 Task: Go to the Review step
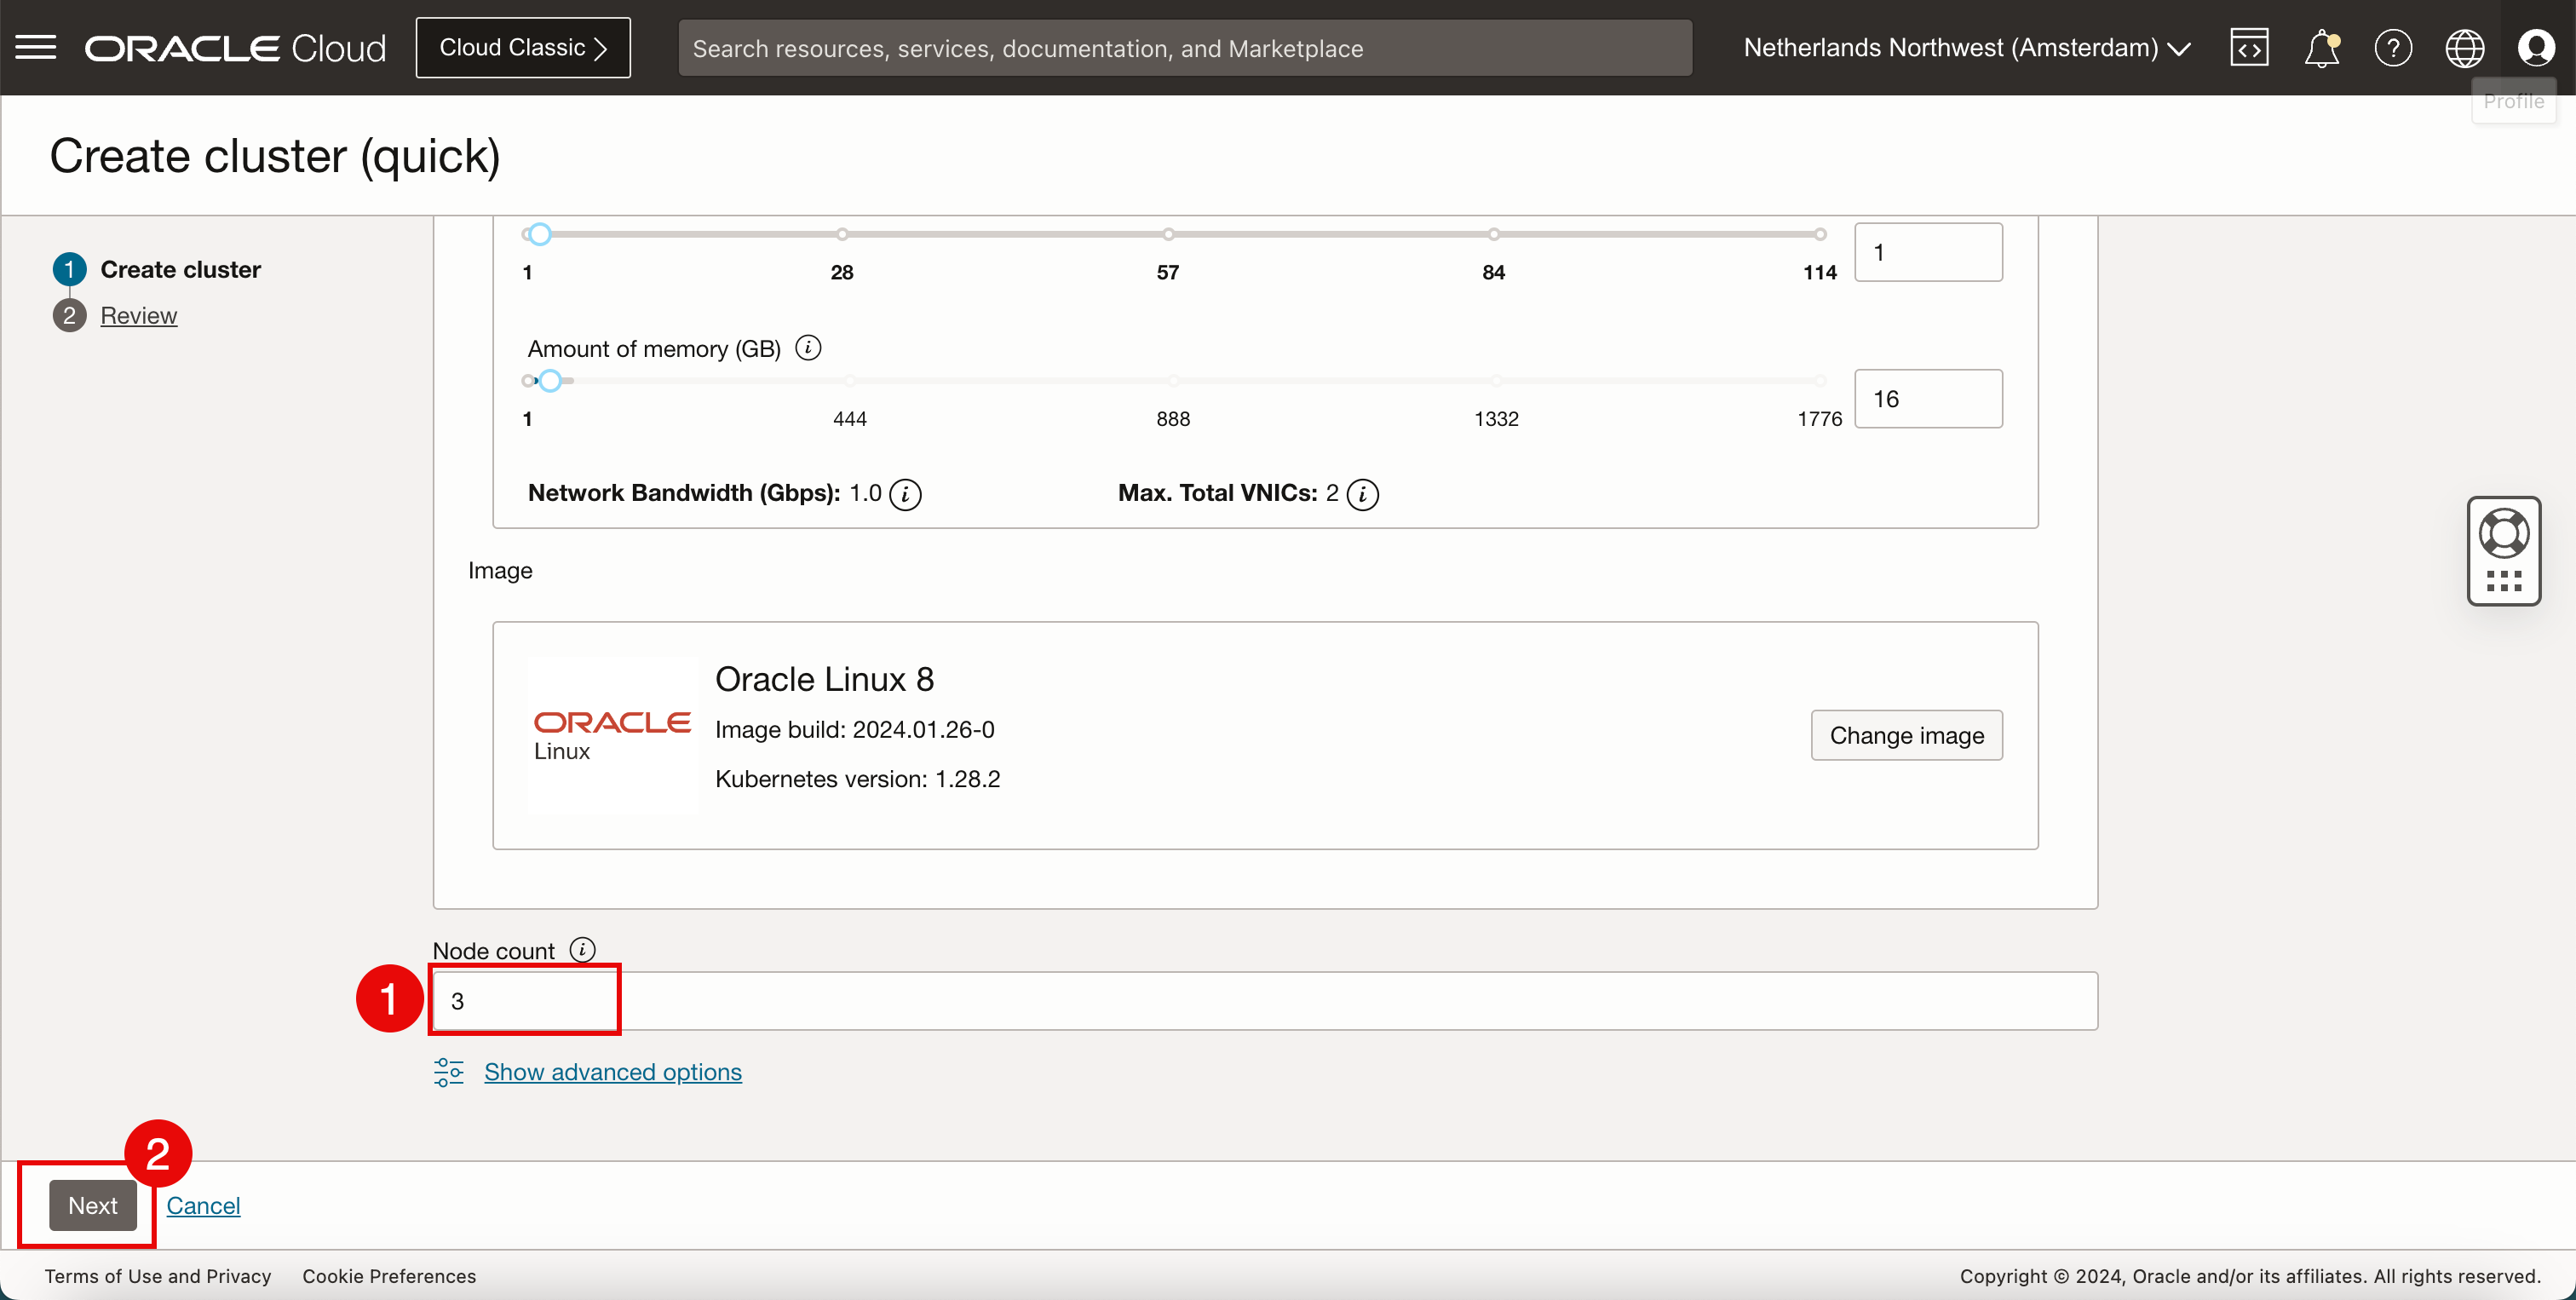[x=138, y=316]
